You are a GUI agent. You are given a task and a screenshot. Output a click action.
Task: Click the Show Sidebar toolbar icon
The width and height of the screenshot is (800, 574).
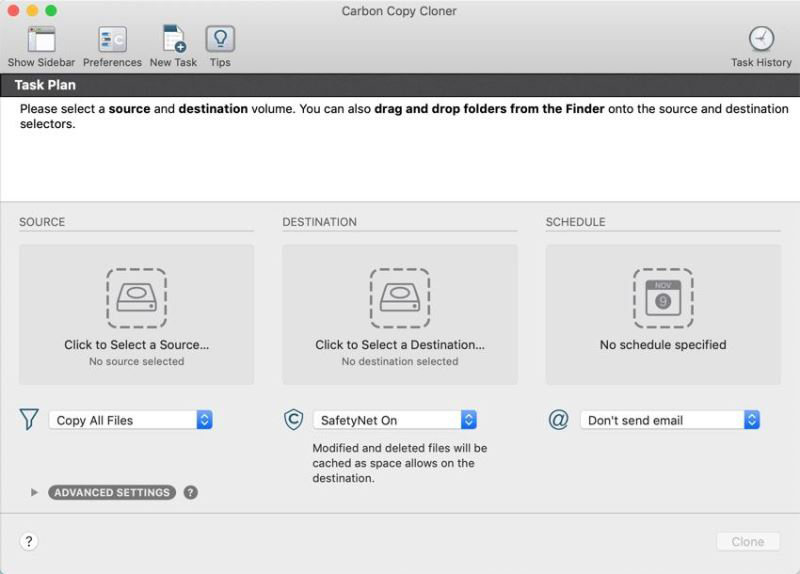pos(41,39)
